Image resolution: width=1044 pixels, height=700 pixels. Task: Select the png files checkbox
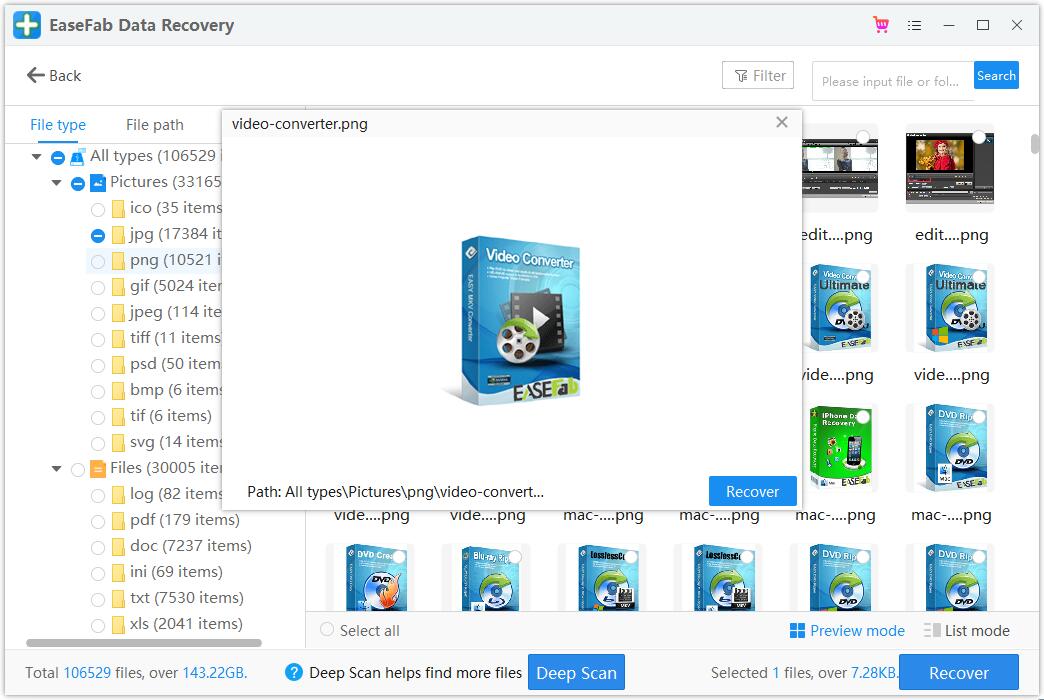tap(98, 259)
